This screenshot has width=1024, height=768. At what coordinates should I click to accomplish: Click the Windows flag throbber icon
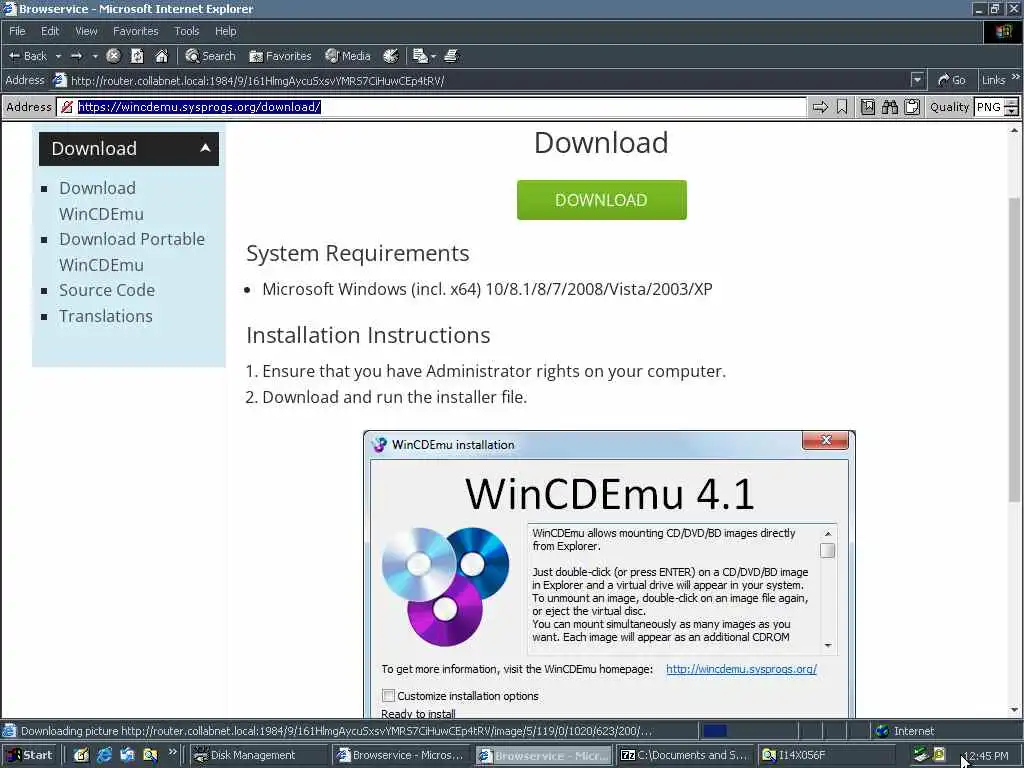click(x=1004, y=31)
